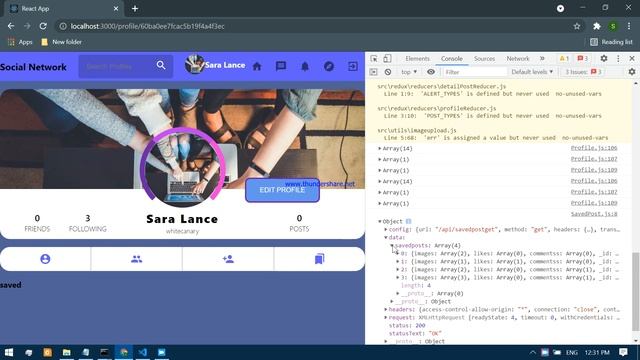This screenshot has width=640, height=360.
Task: Go to home via house icon
Action: pyautogui.click(x=257, y=66)
